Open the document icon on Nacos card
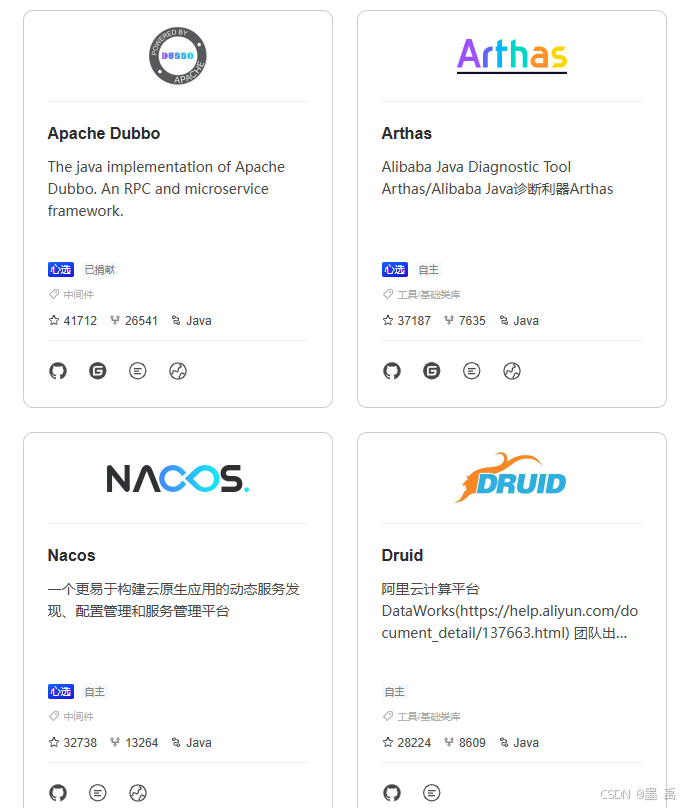 tap(97, 793)
